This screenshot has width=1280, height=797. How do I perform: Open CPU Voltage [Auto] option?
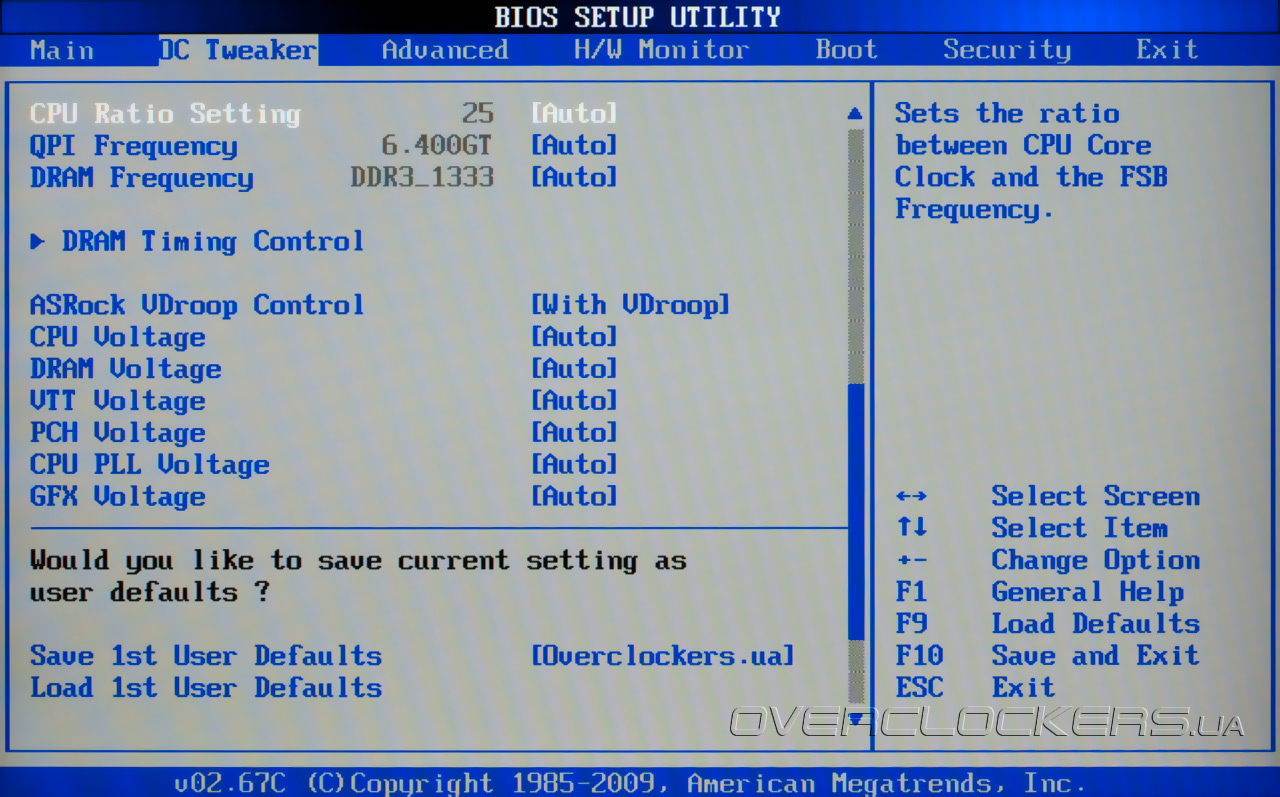(574, 337)
